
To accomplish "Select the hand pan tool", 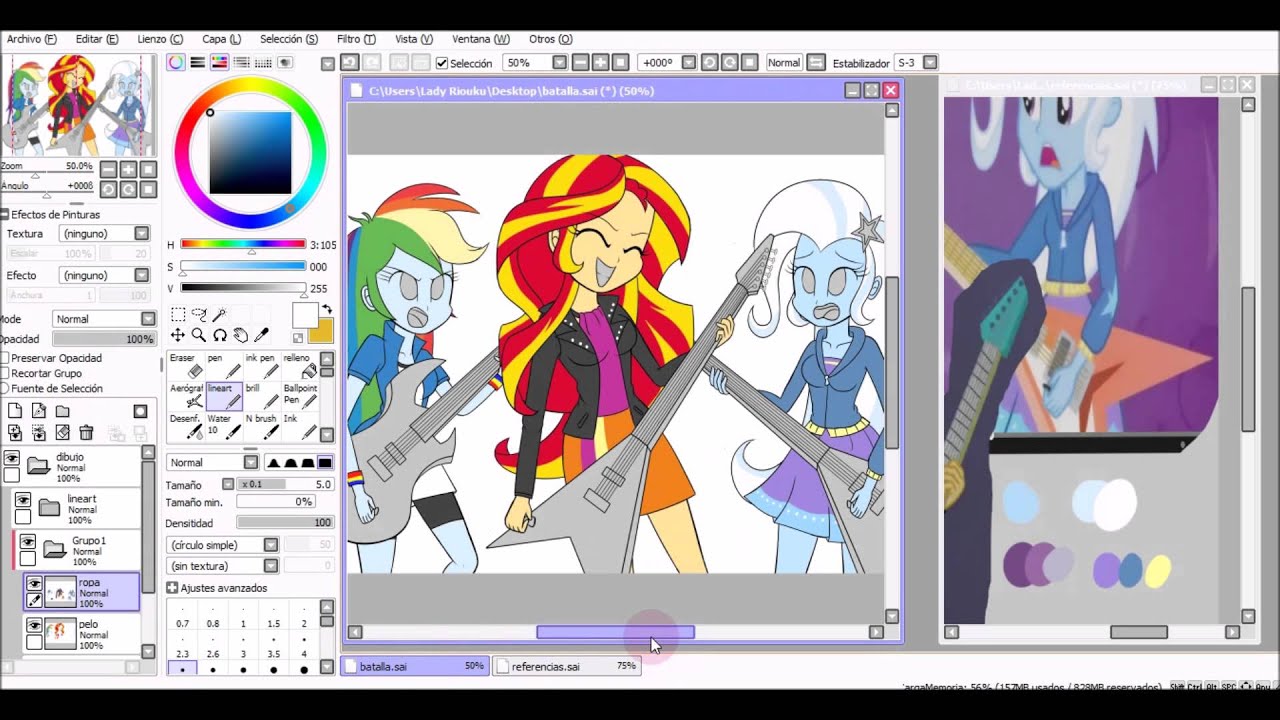I will (x=241, y=335).
